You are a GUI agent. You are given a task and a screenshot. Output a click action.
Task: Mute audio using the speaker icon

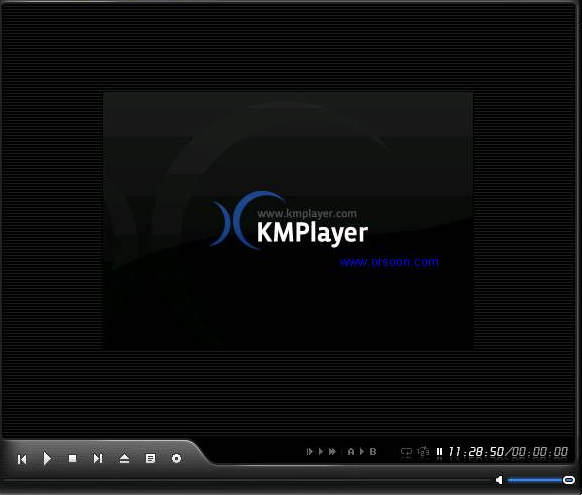click(x=499, y=480)
